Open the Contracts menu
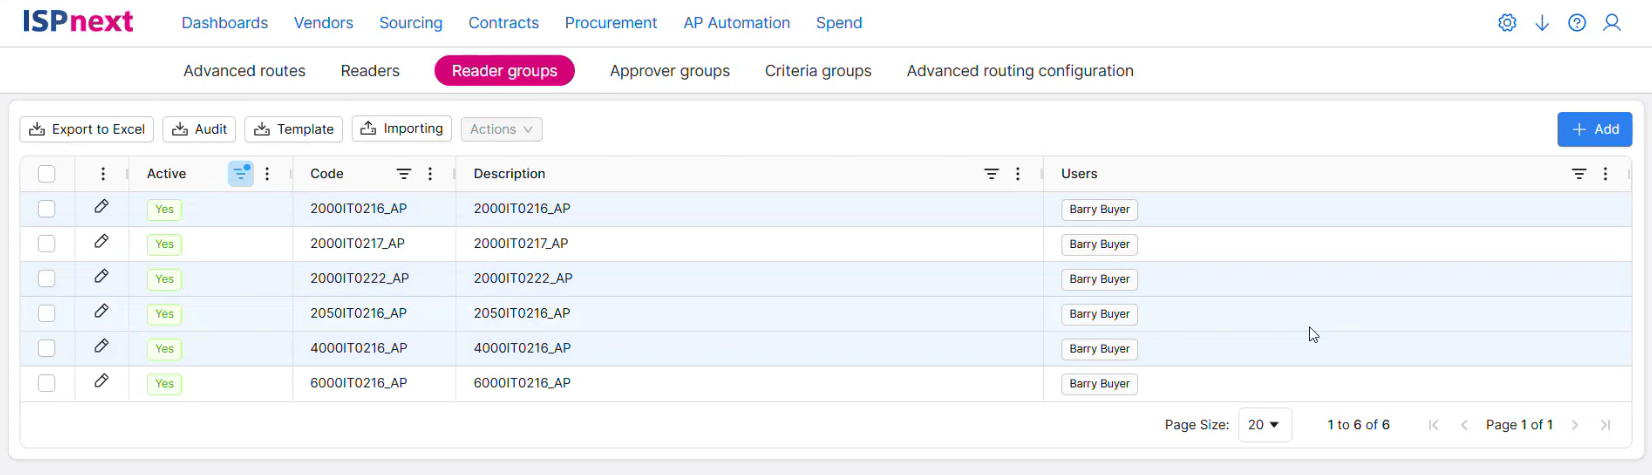The width and height of the screenshot is (1652, 475). [x=504, y=23]
